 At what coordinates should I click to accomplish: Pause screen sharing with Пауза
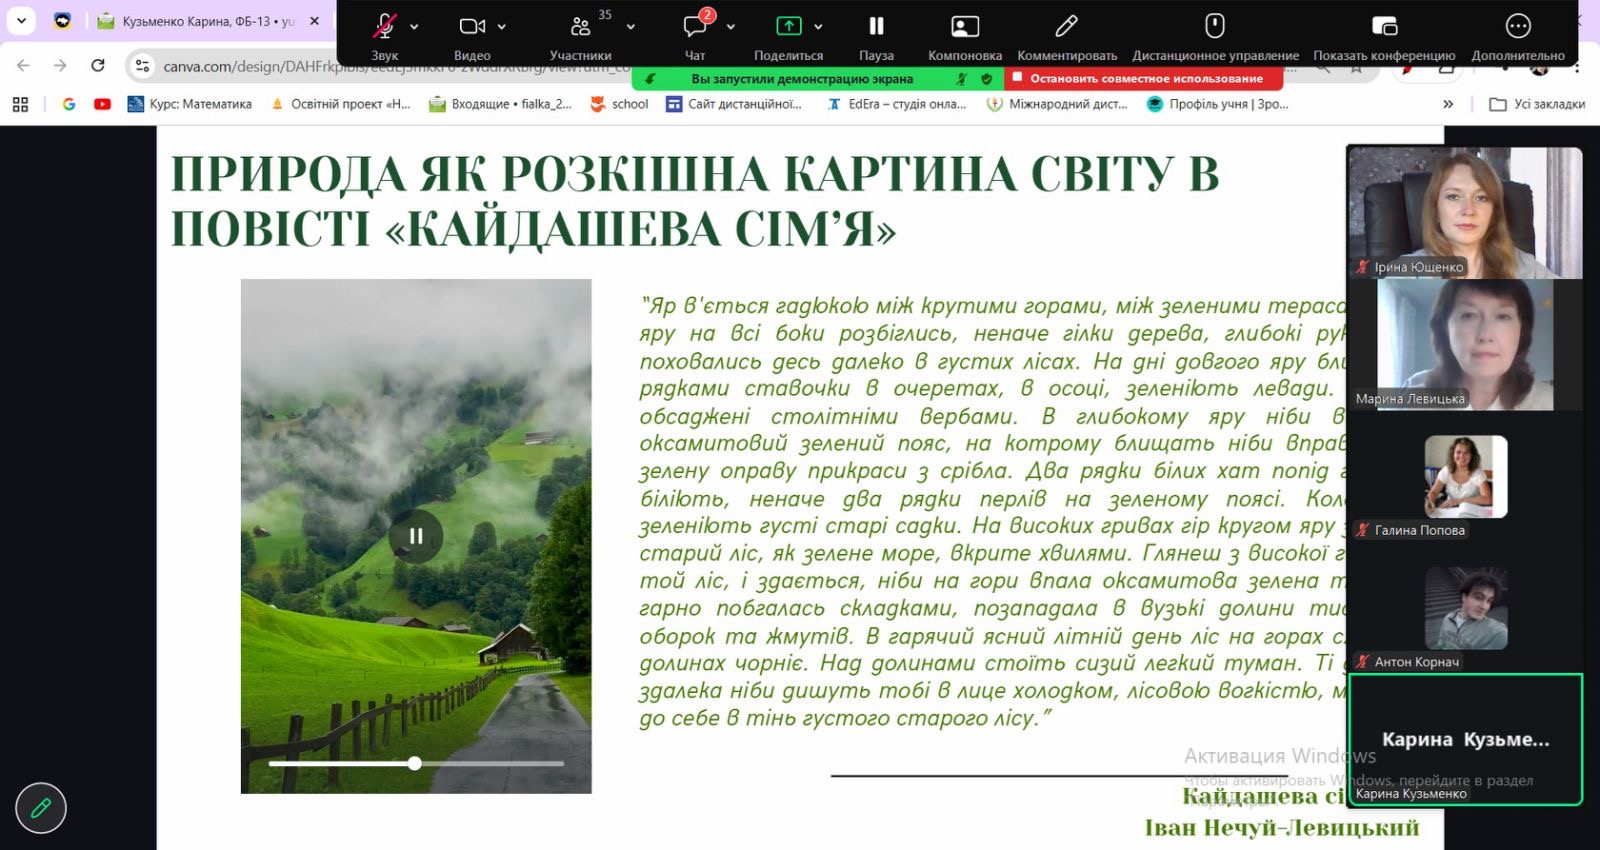tap(876, 27)
